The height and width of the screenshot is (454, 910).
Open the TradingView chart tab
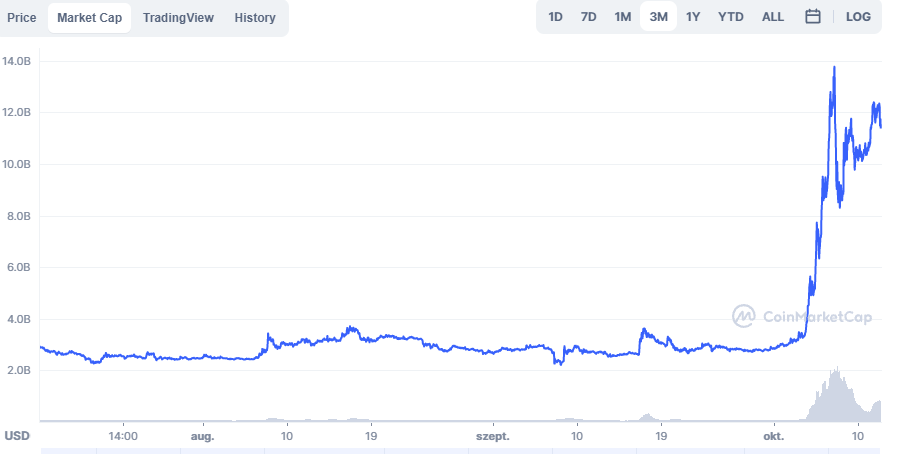[x=178, y=18]
